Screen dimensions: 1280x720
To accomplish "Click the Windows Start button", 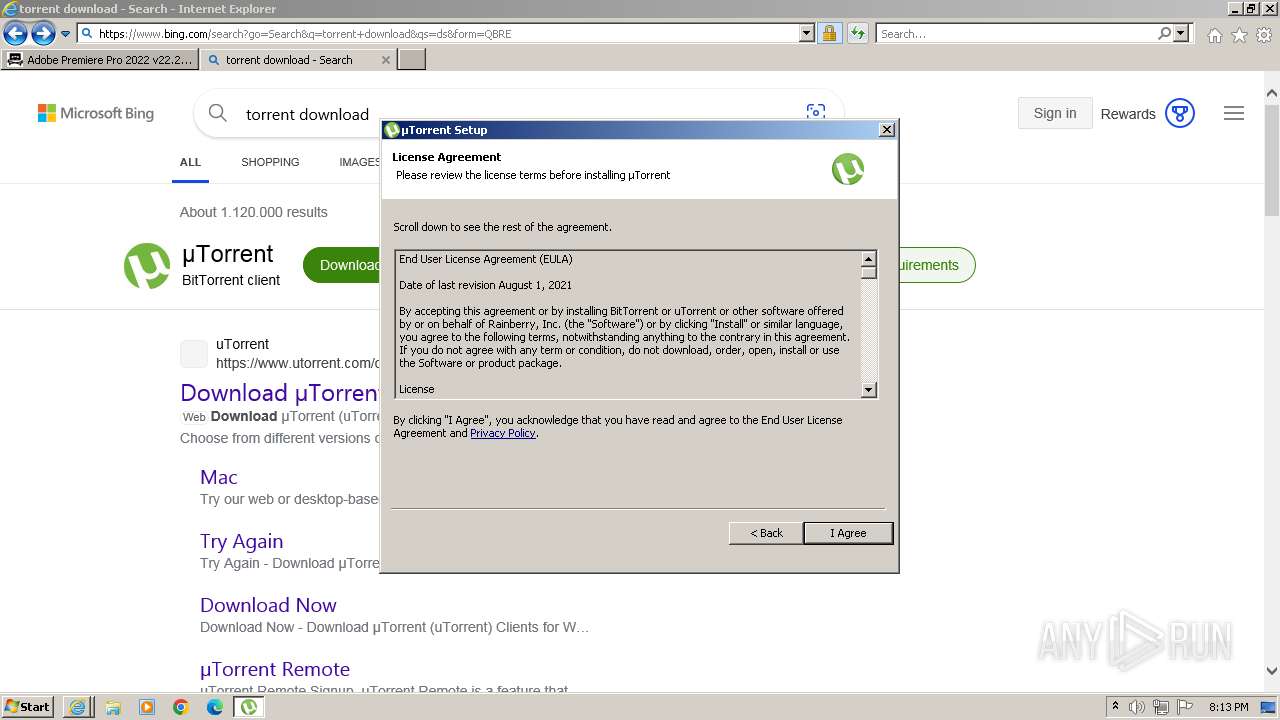I will tap(28, 707).
